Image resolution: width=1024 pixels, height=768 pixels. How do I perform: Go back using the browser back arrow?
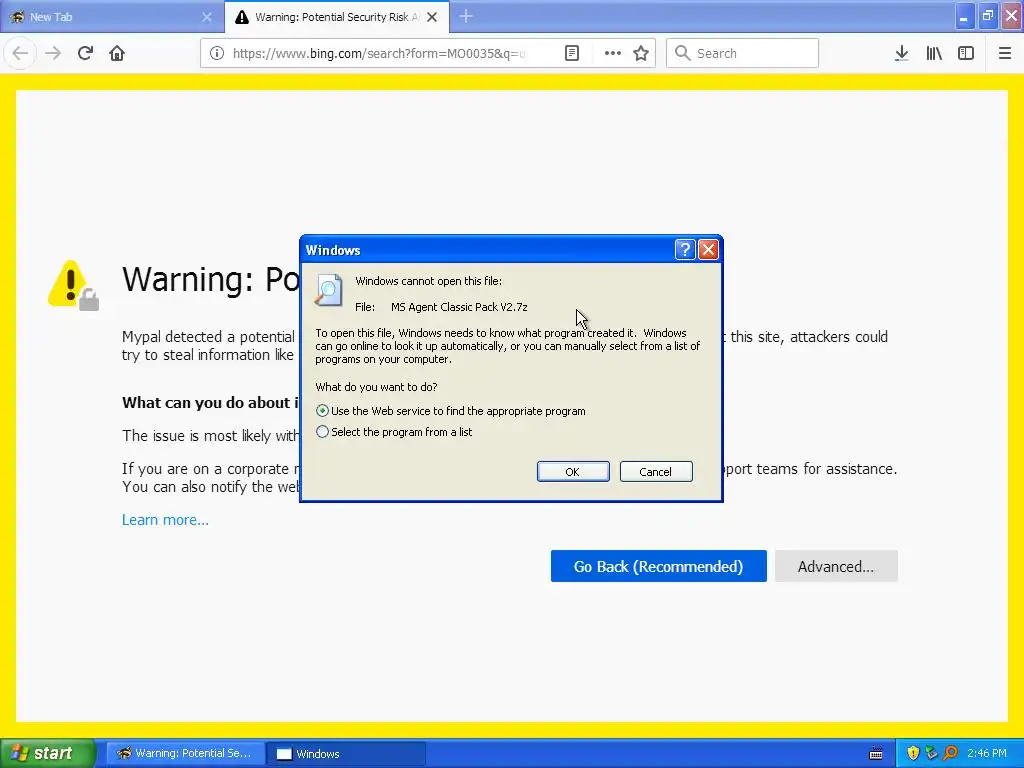20,54
